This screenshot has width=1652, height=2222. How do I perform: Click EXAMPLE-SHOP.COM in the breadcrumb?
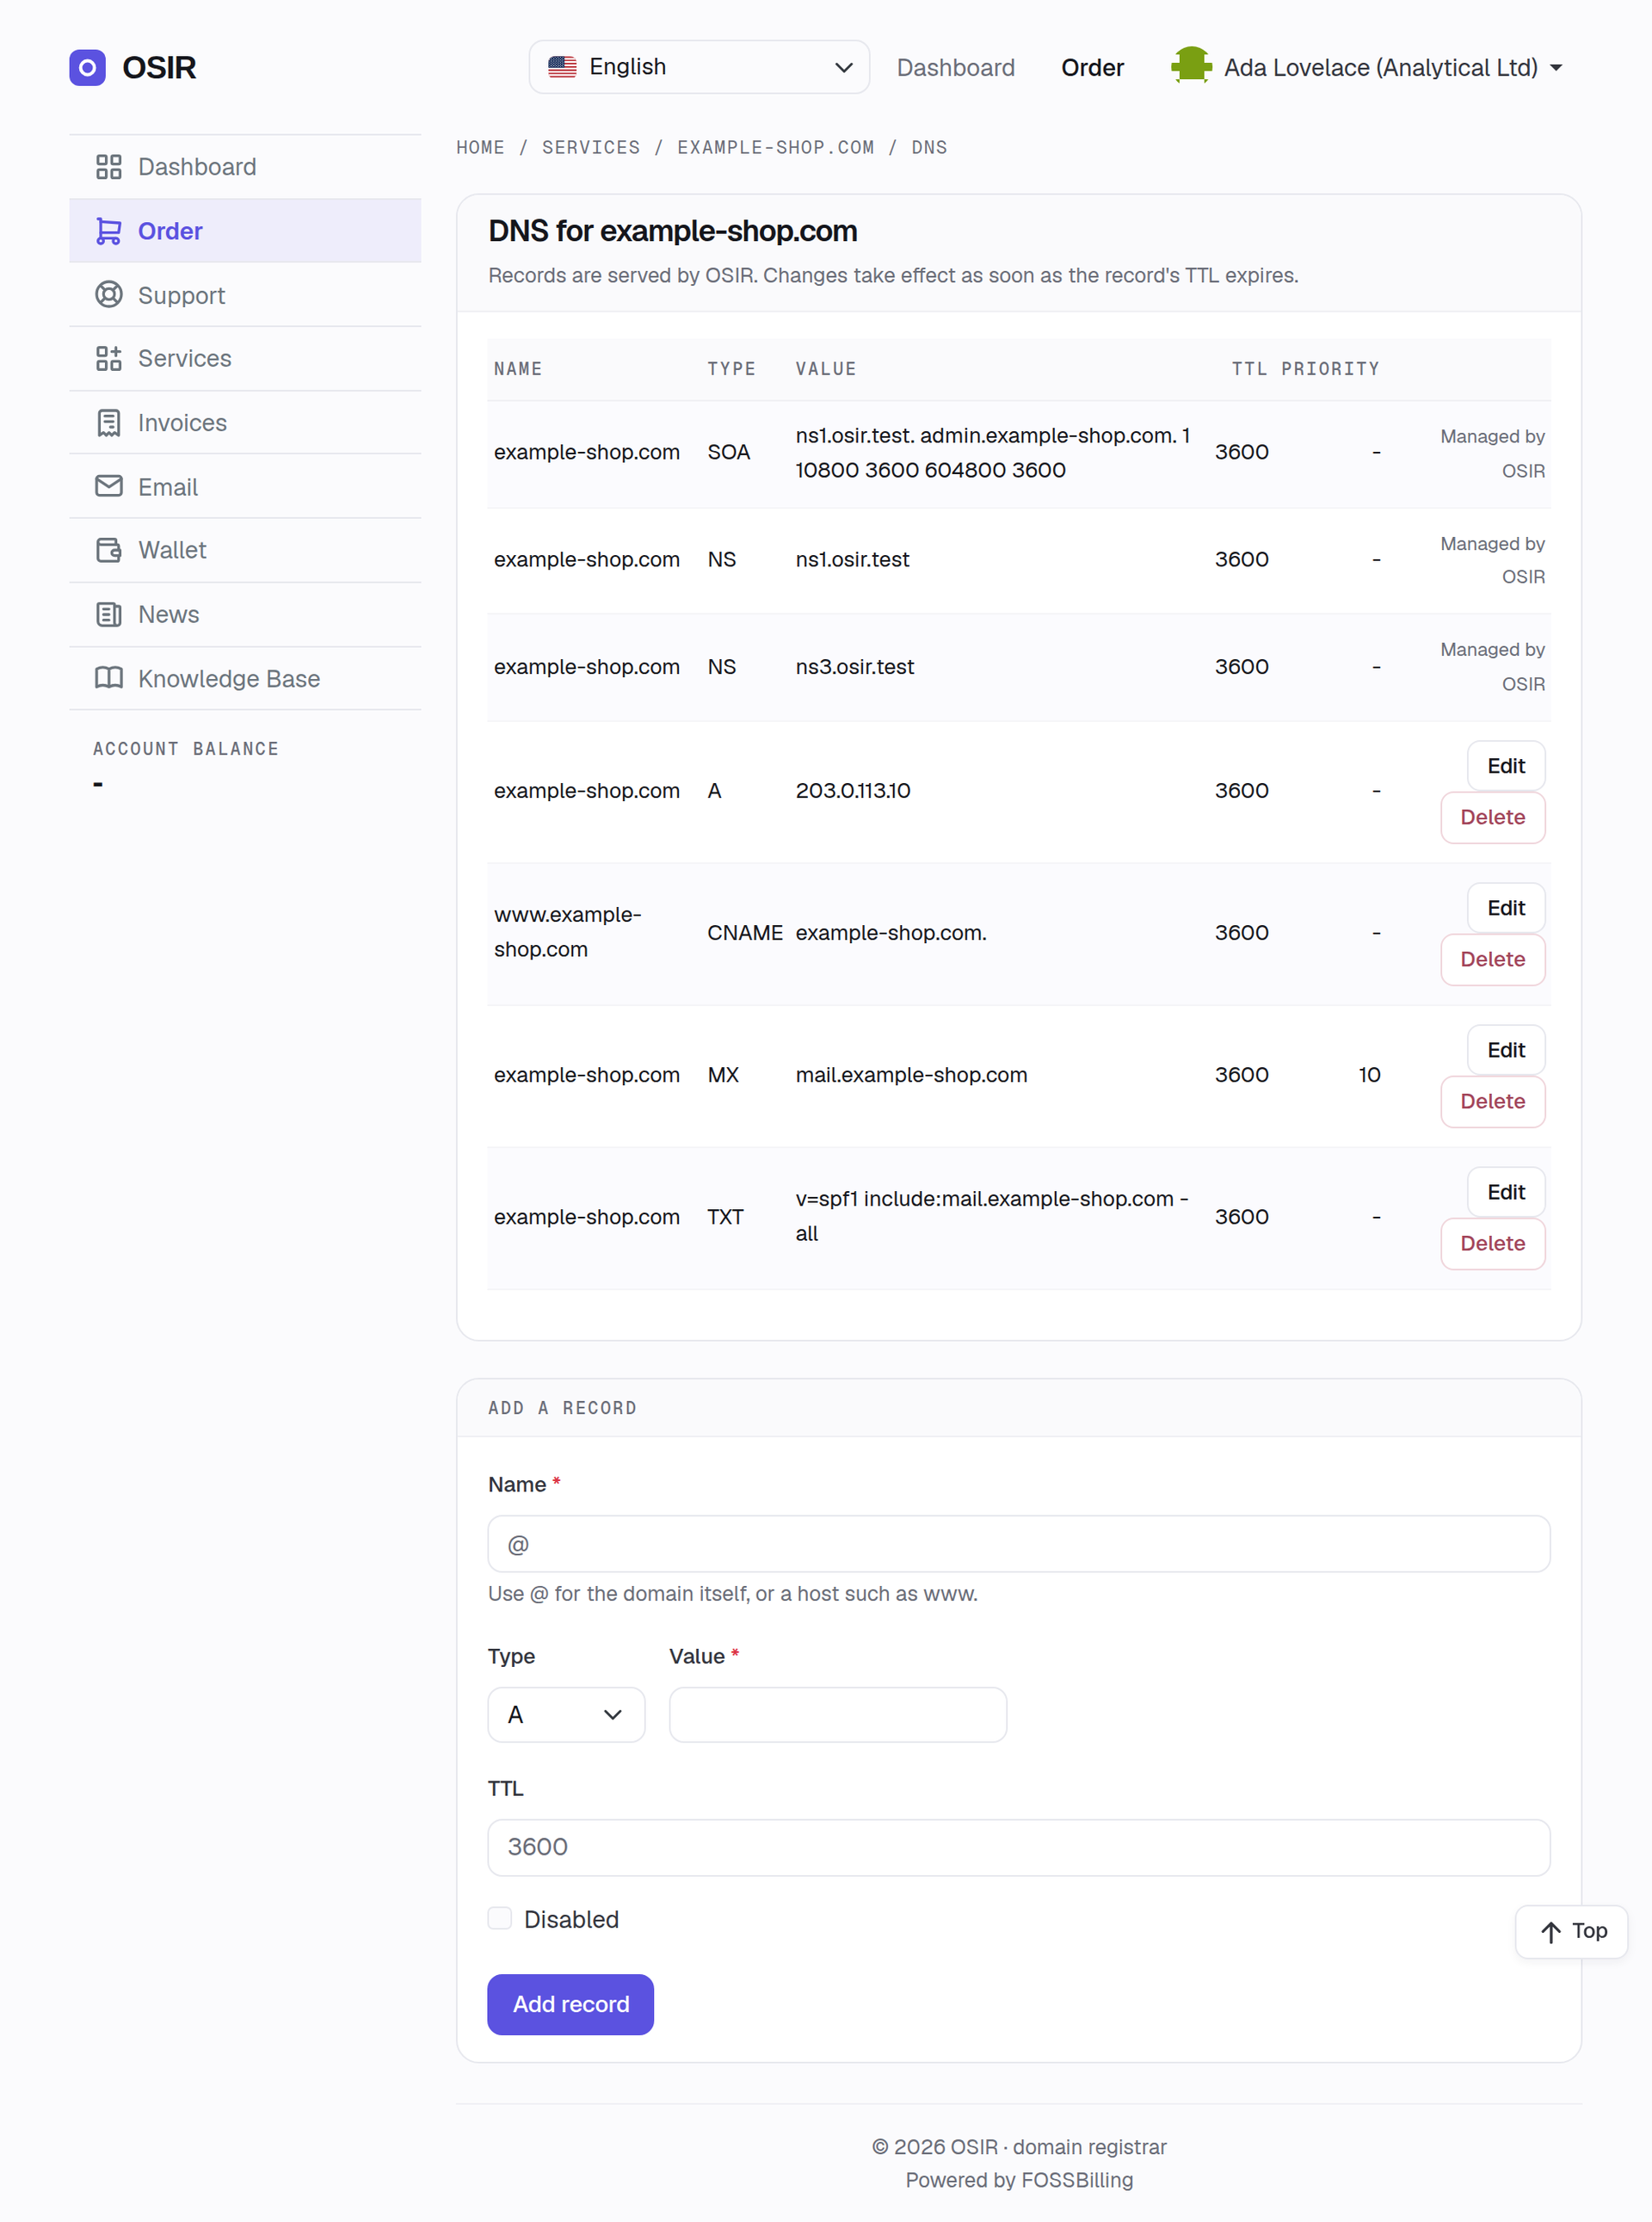click(775, 147)
